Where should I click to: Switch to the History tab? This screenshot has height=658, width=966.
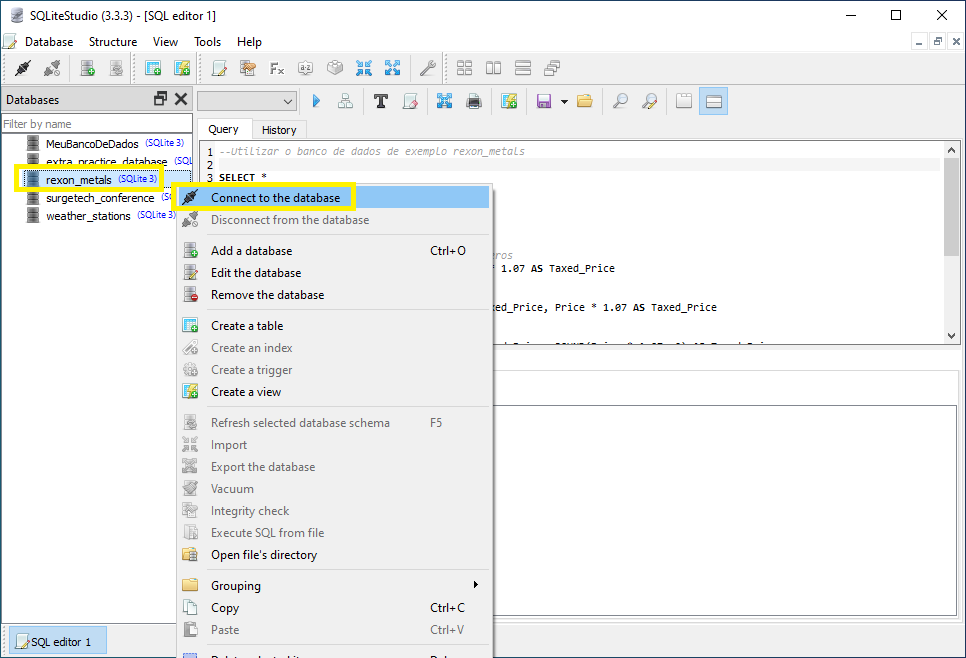pos(279,130)
